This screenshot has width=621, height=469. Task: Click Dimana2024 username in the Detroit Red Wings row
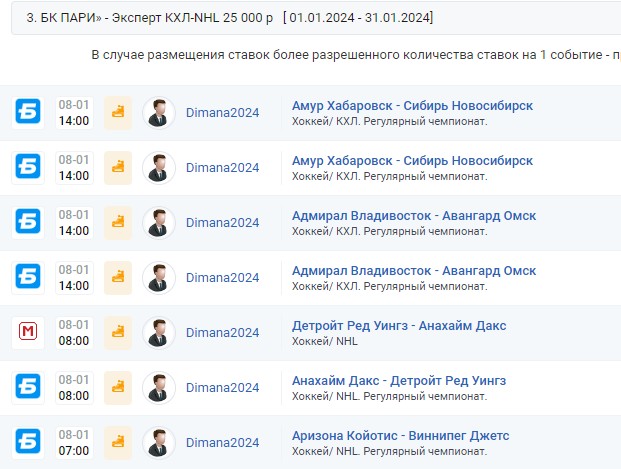tap(223, 333)
